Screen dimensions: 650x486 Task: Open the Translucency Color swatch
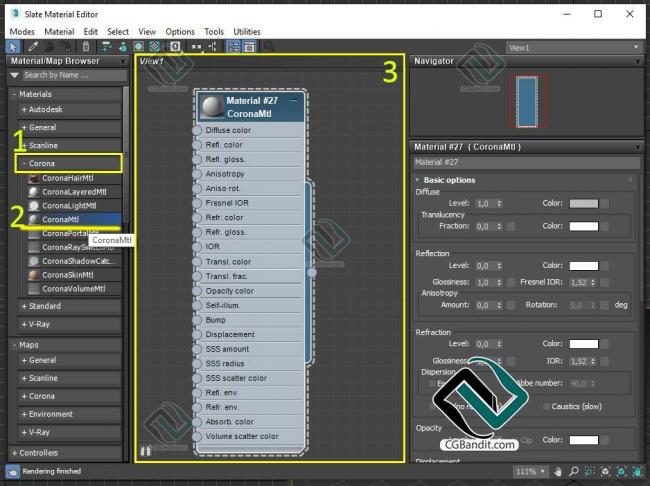584,226
